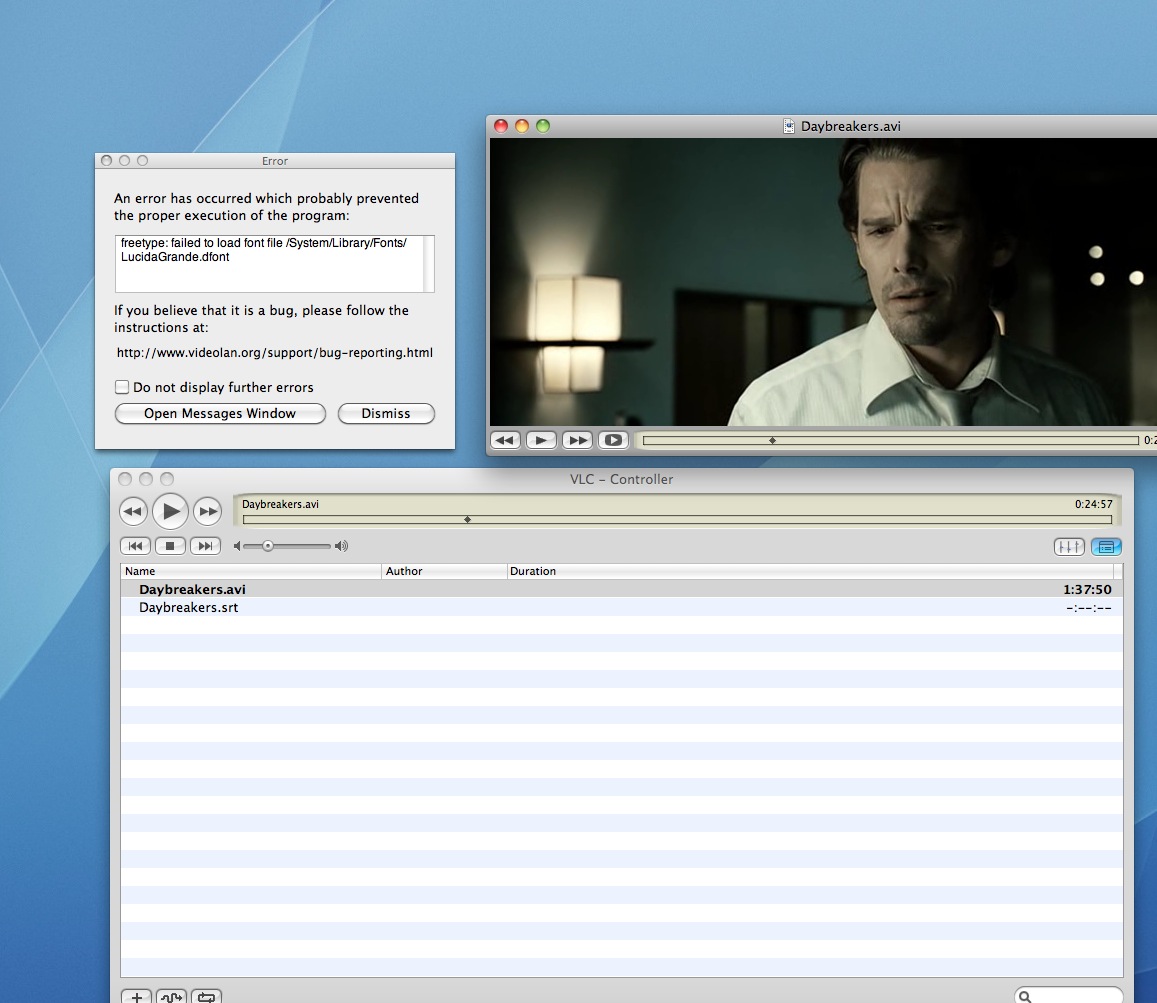Click the add item plus button

[137, 997]
